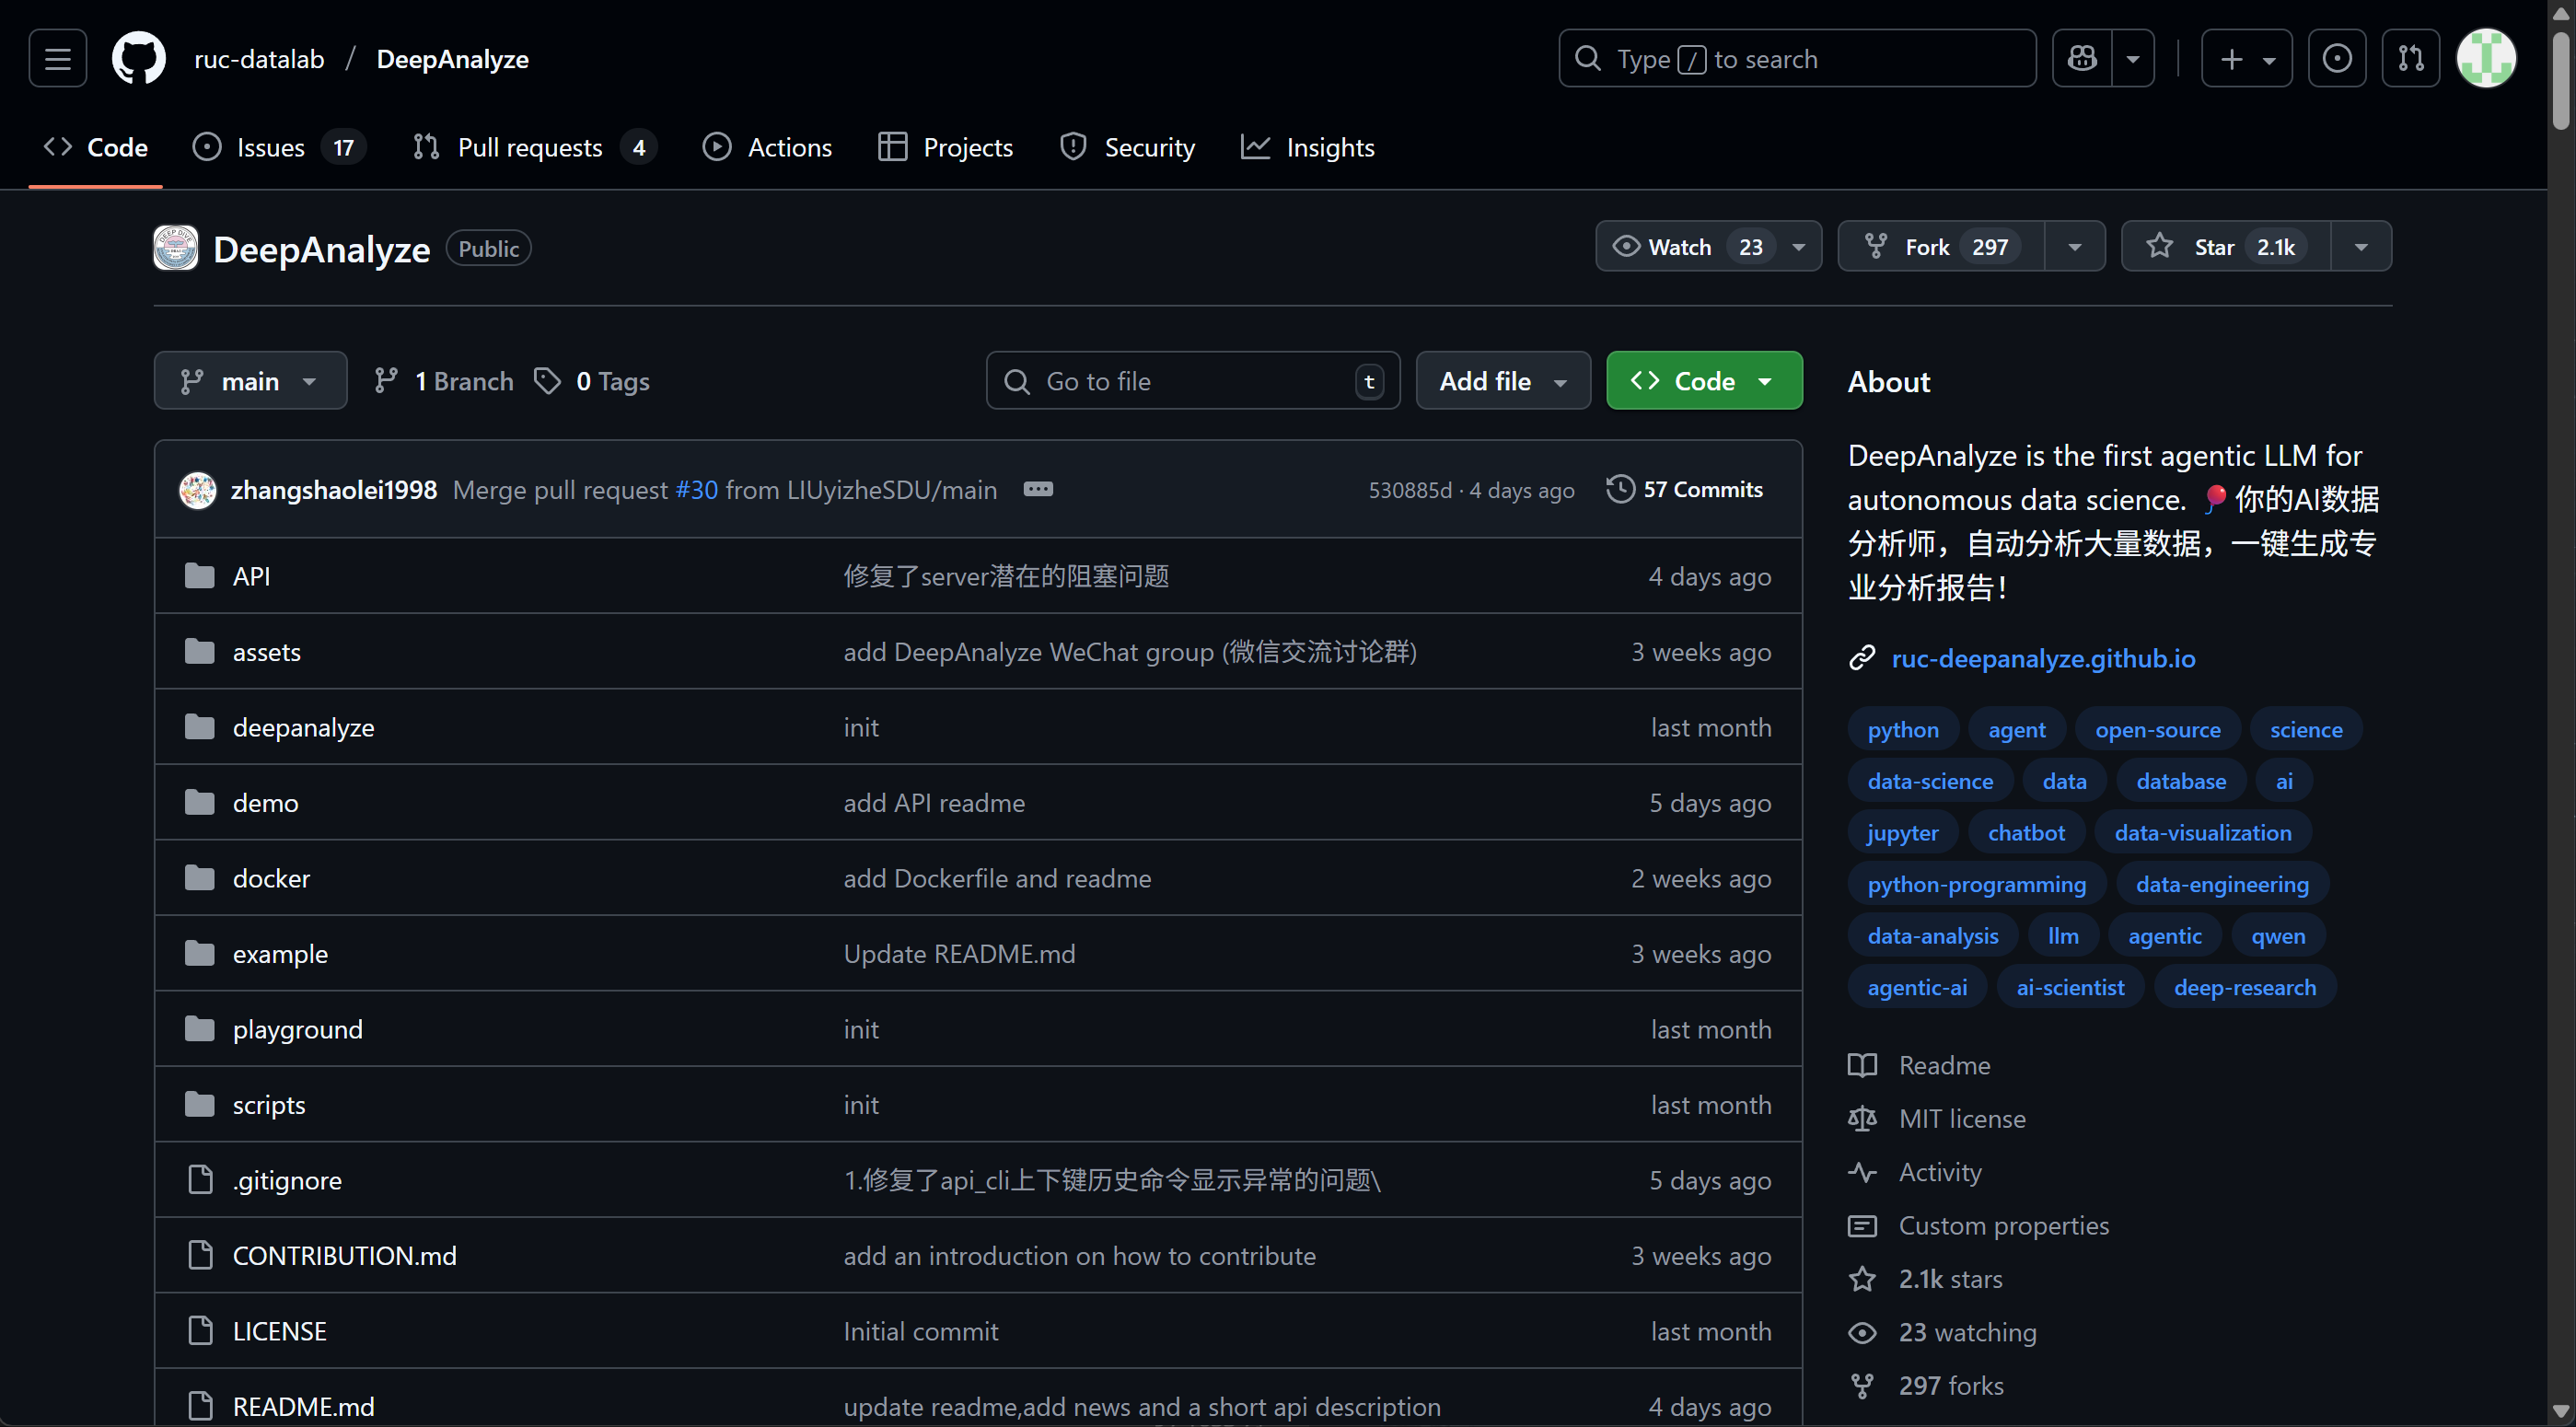Open the Insights tab

tap(1307, 147)
